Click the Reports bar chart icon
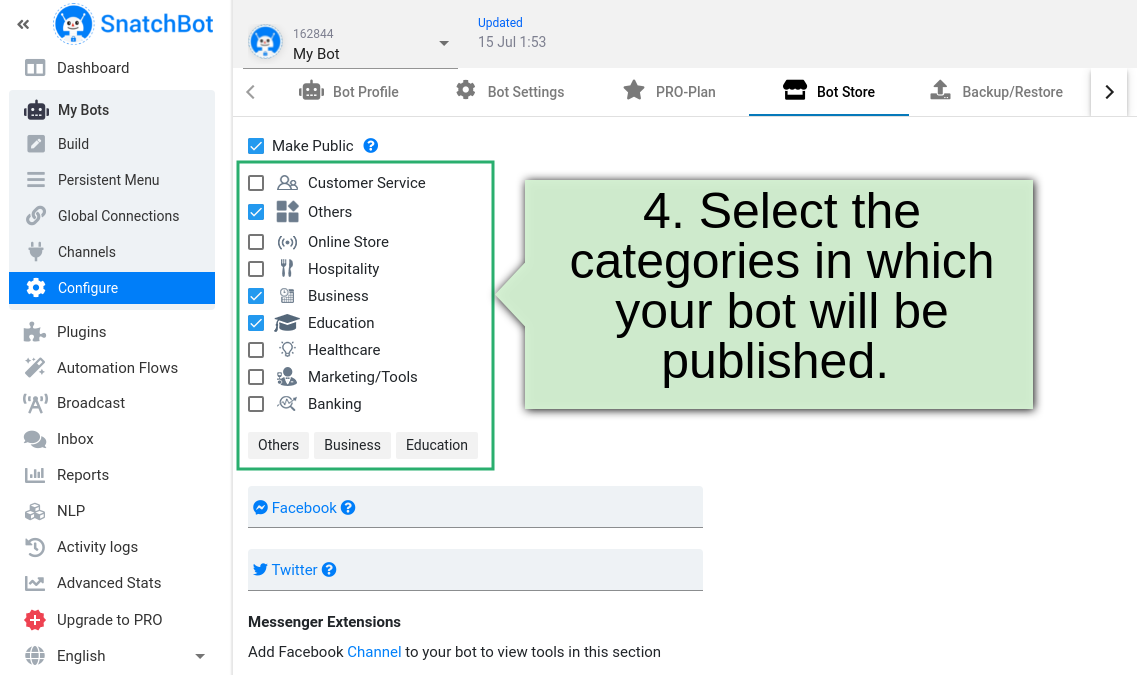Viewport: 1137px width, 675px height. [x=35, y=475]
